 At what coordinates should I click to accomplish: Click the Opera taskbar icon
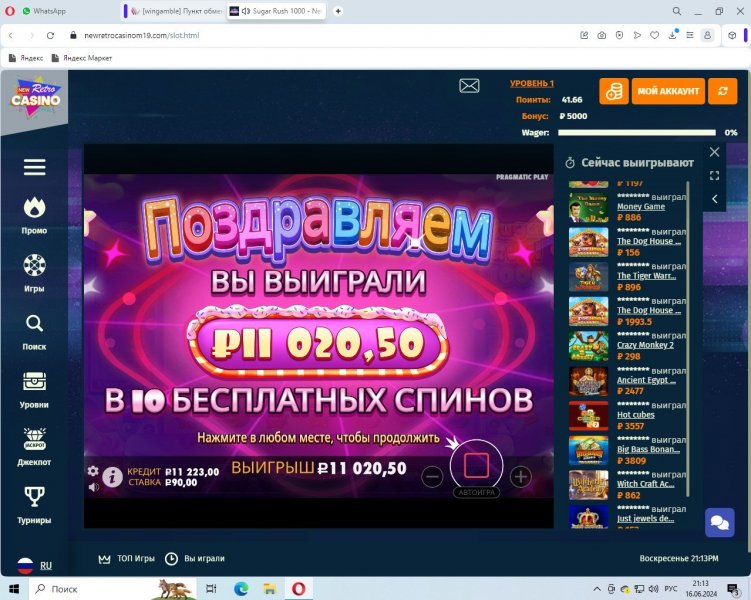tap(299, 589)
